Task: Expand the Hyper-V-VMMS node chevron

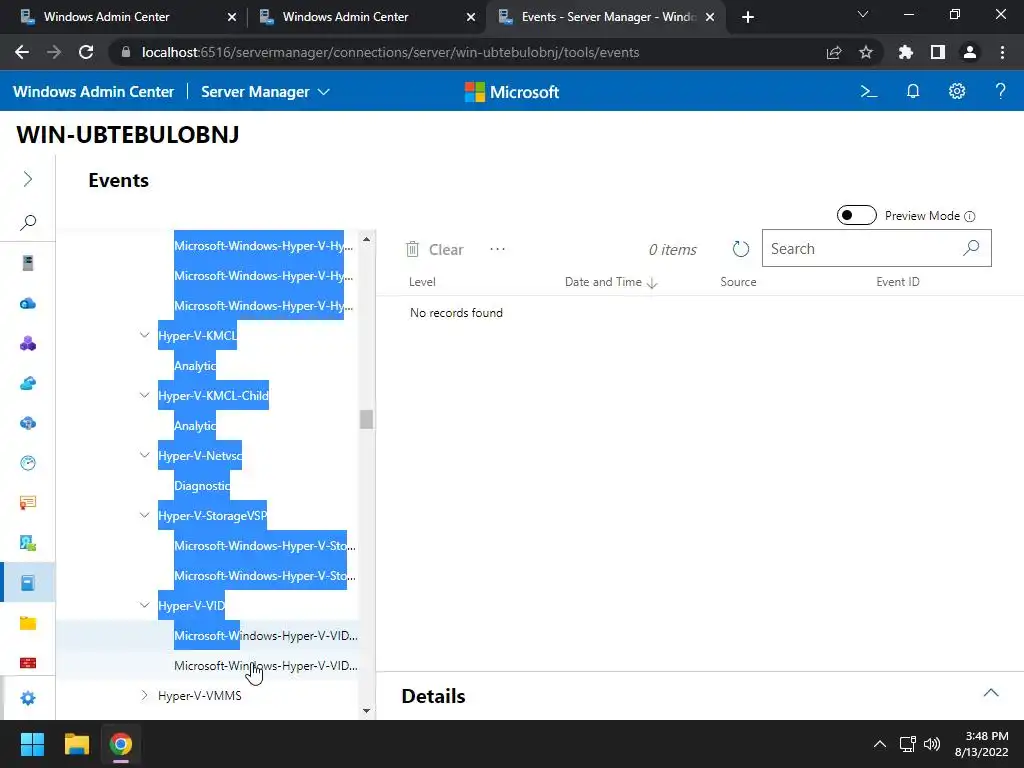Action: (x=144, y=696)
